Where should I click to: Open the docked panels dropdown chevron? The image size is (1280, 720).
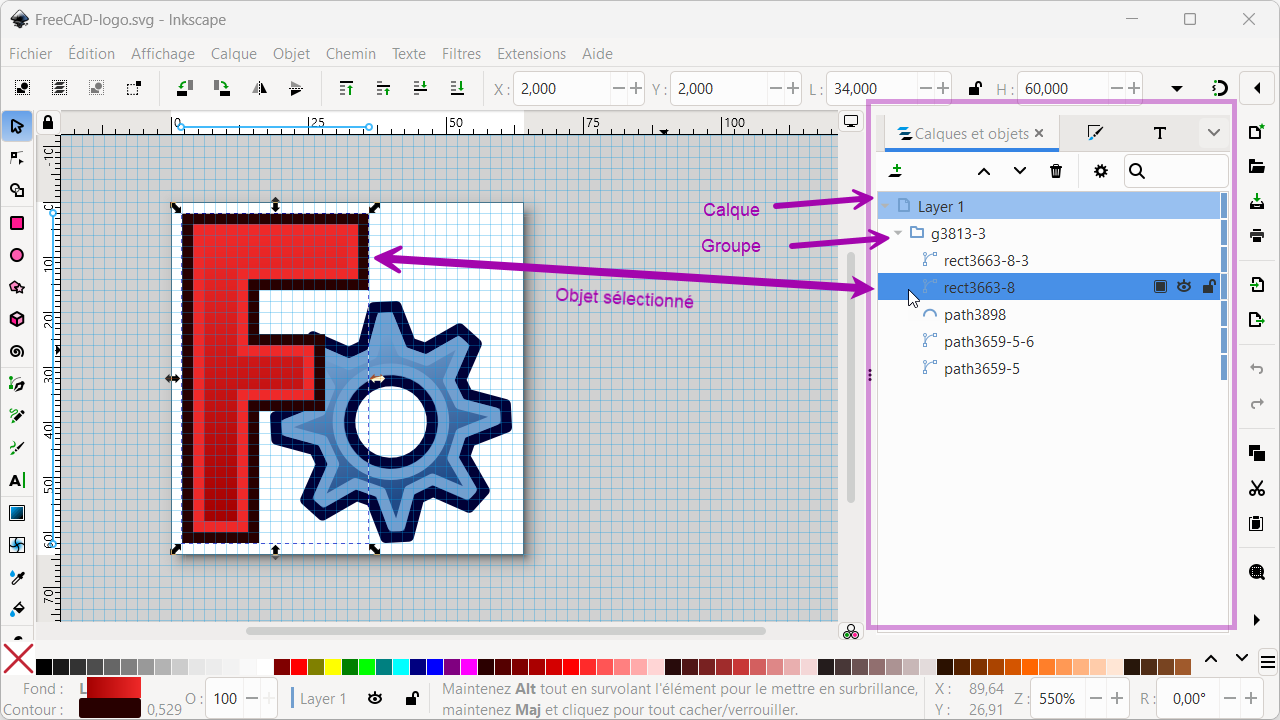click(1213, 133)
